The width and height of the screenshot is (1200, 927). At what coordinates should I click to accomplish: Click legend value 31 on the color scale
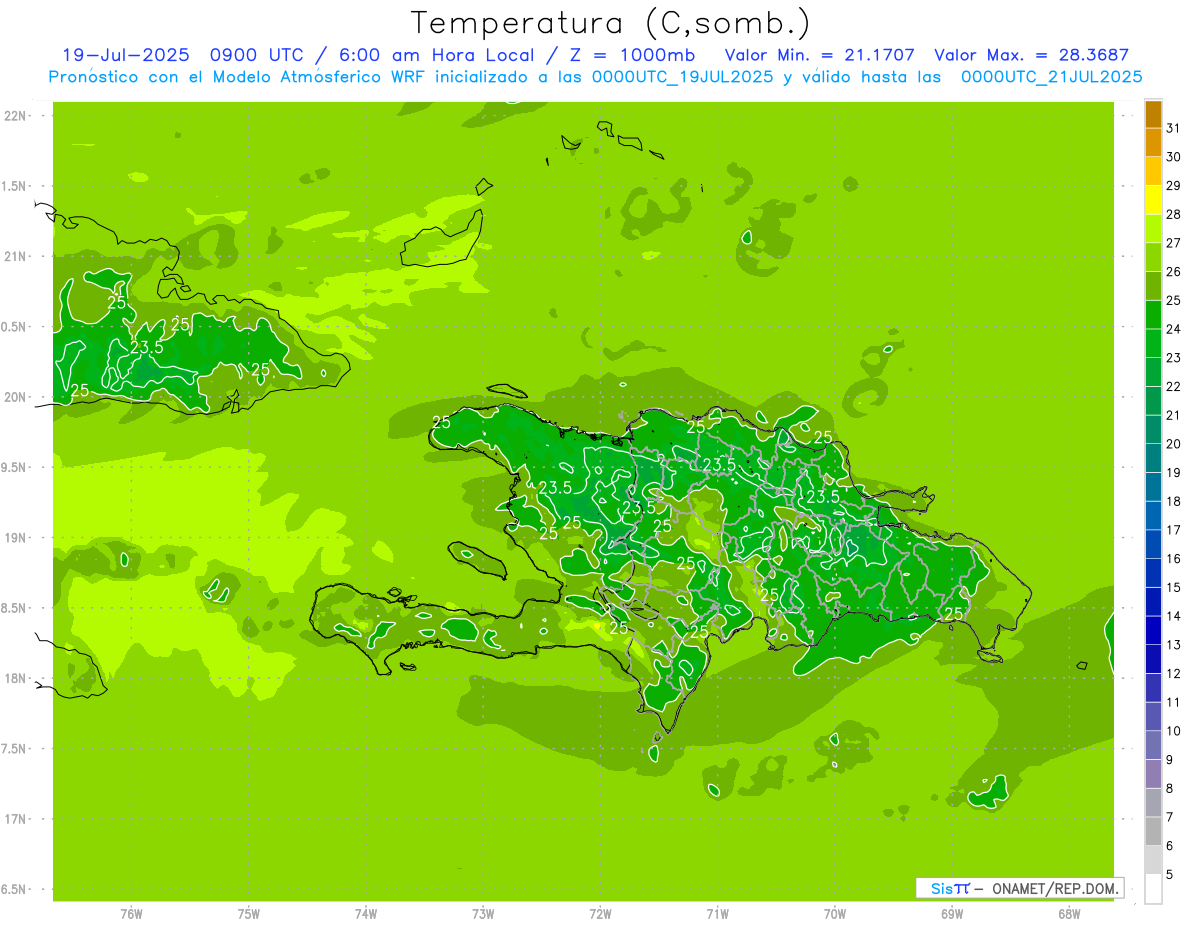[1173, 128]
